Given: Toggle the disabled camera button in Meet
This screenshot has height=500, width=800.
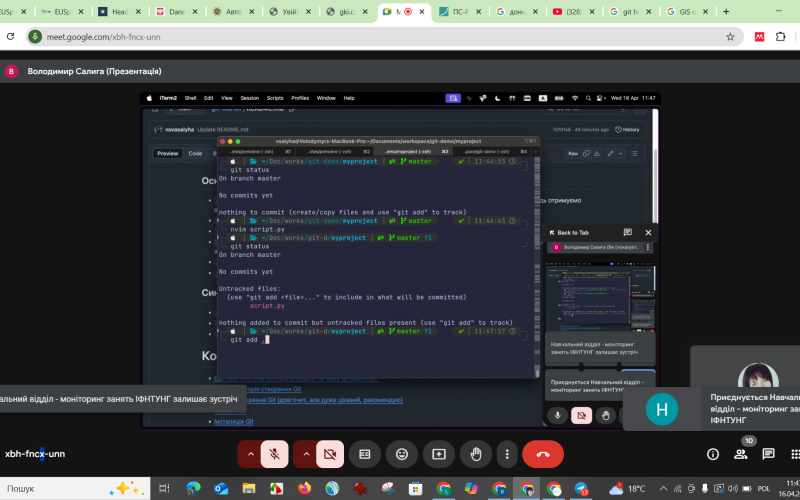Looking at the screenshot, I should click(330, 454).
